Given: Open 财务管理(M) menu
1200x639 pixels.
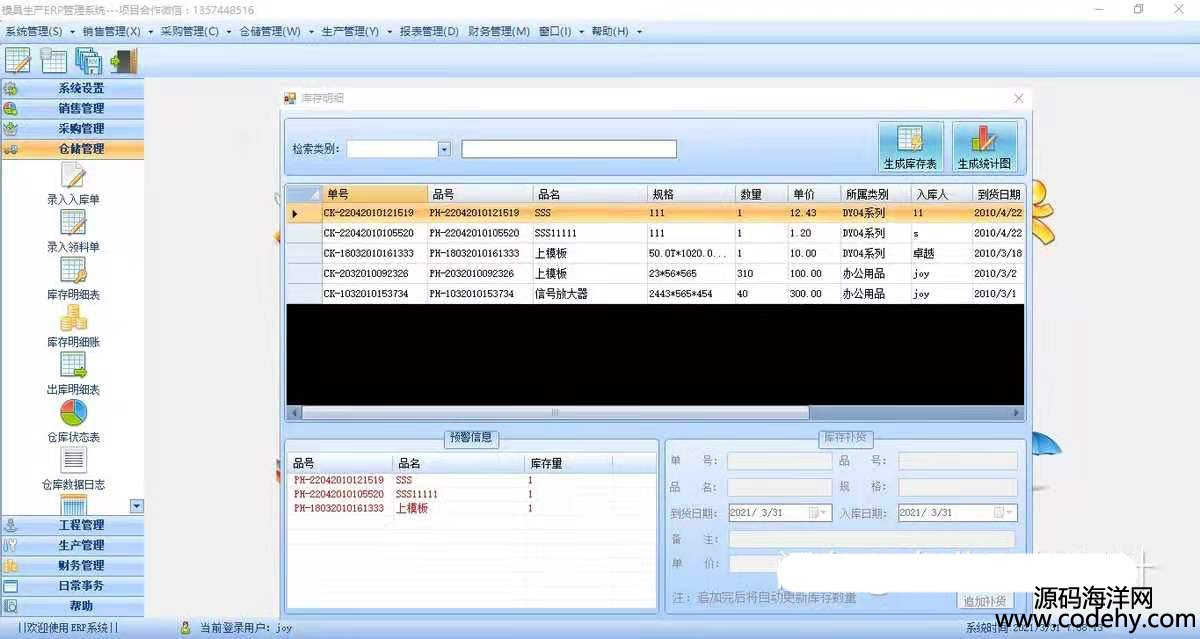Looking at the screenshot, I should point(498,31).
